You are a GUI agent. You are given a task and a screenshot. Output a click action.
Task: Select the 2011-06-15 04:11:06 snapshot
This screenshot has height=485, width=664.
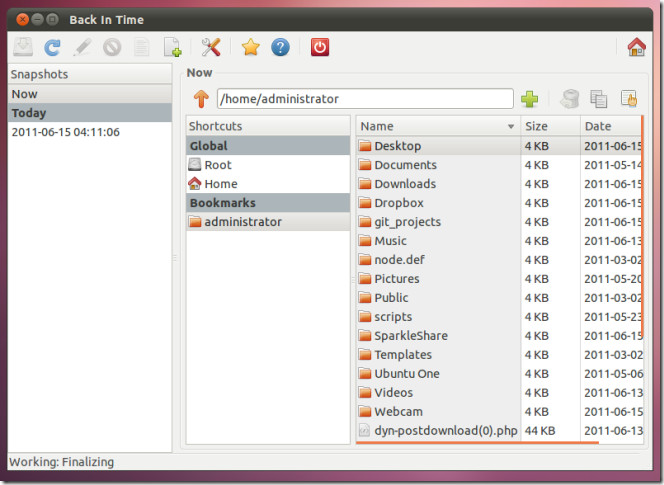coord(90,132)
